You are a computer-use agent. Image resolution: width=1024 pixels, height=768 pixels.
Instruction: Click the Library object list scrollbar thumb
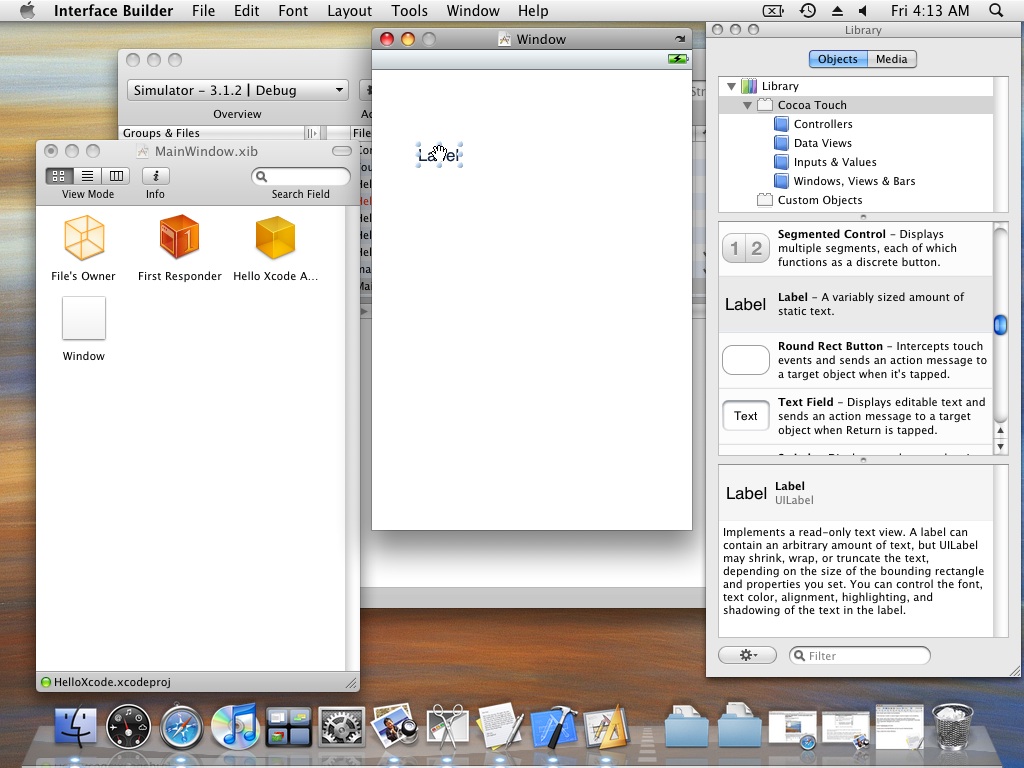point(1000,325)
